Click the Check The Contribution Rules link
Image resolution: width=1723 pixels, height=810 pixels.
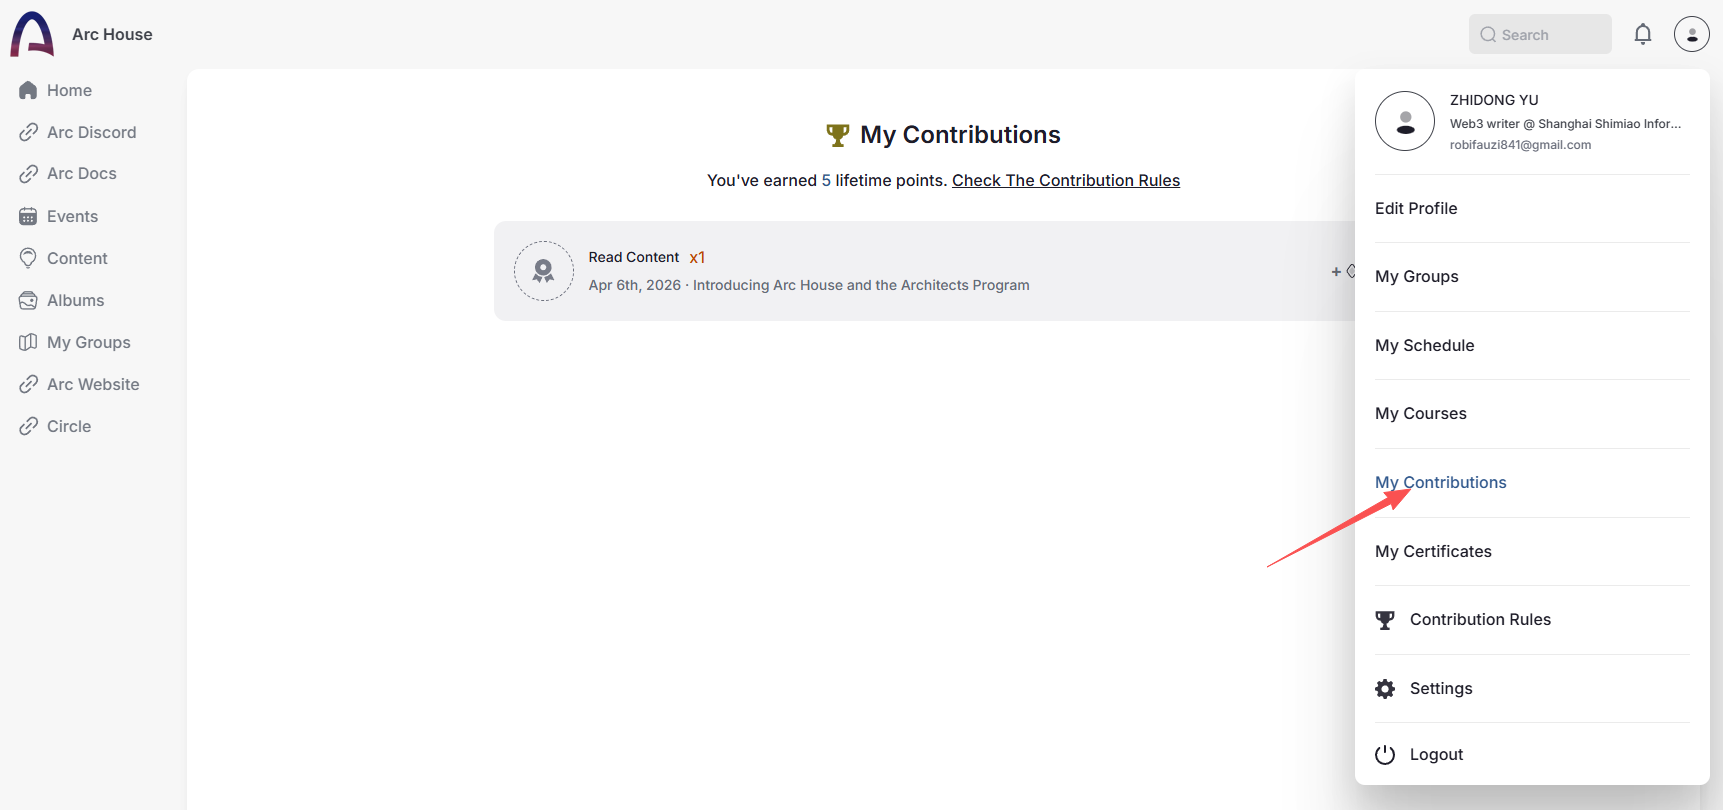(x=1065, y=180)
